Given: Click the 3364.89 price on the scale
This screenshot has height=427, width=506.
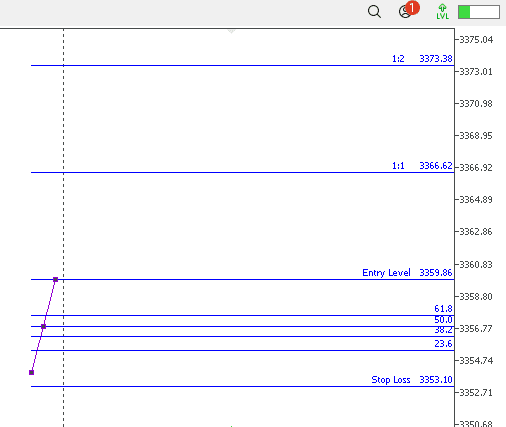Looking at the screenshot, I should 476,200.
